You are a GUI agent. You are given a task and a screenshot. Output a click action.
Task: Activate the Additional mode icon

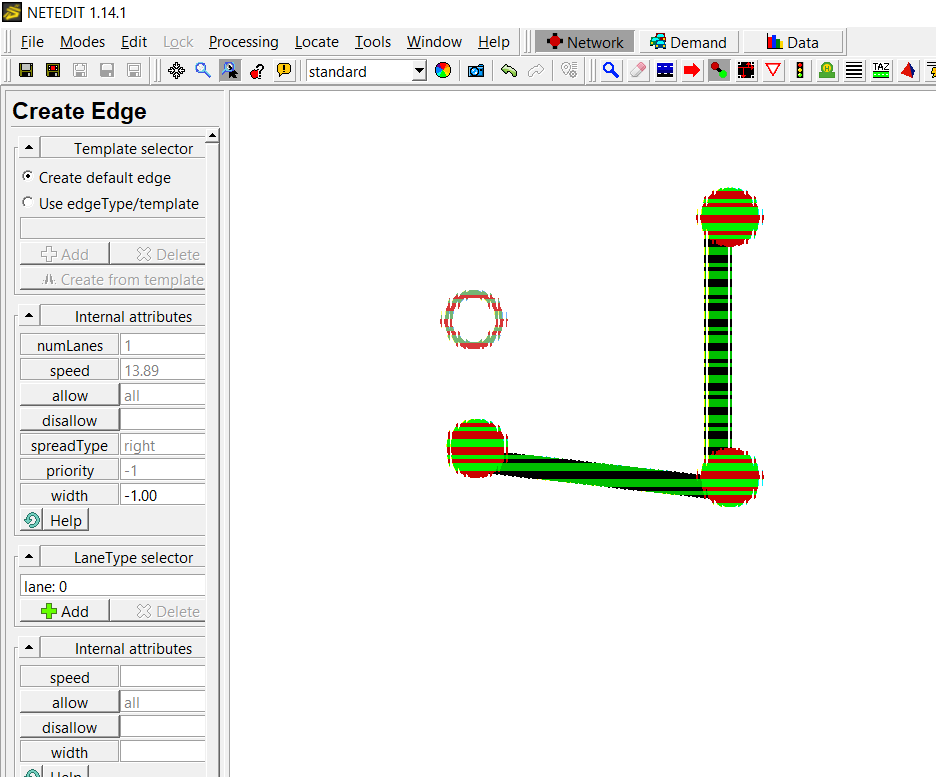(826, 70)
